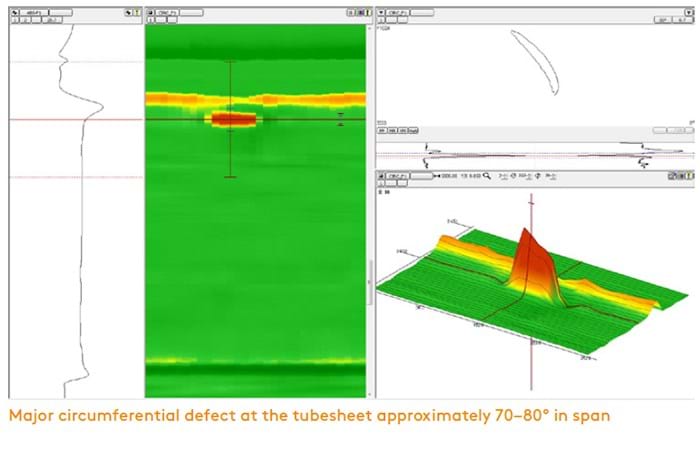This screenshot has height=450, width=700.
Task: Click the red peak in the 3D view
Action: pos(526,250)
